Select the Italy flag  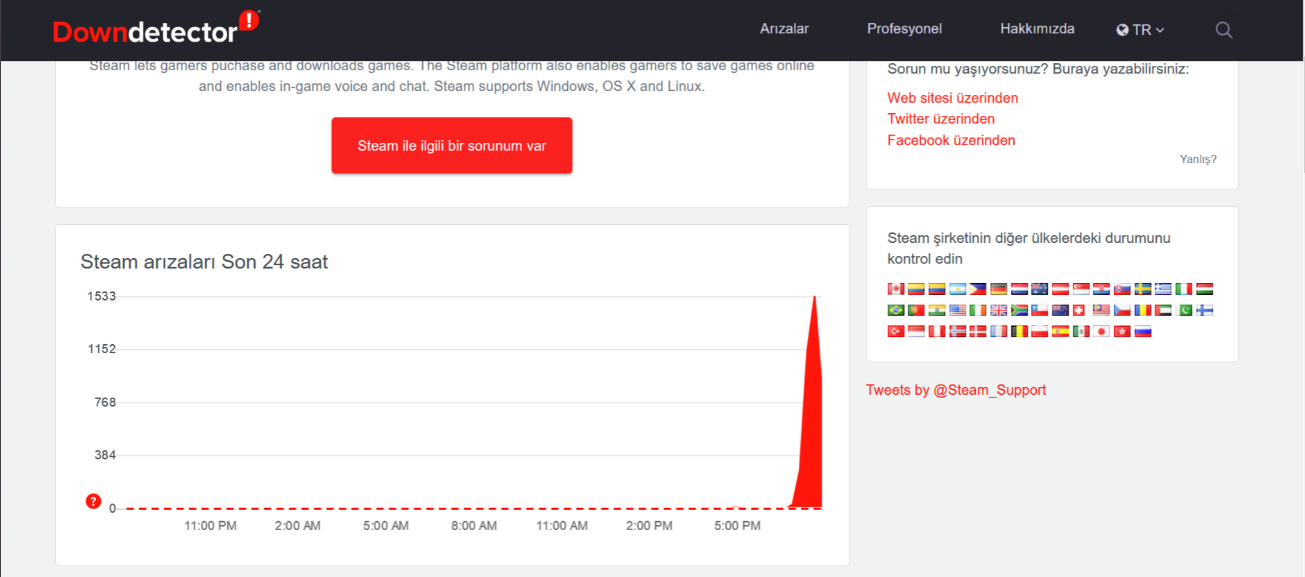(x=1184, y=289)
